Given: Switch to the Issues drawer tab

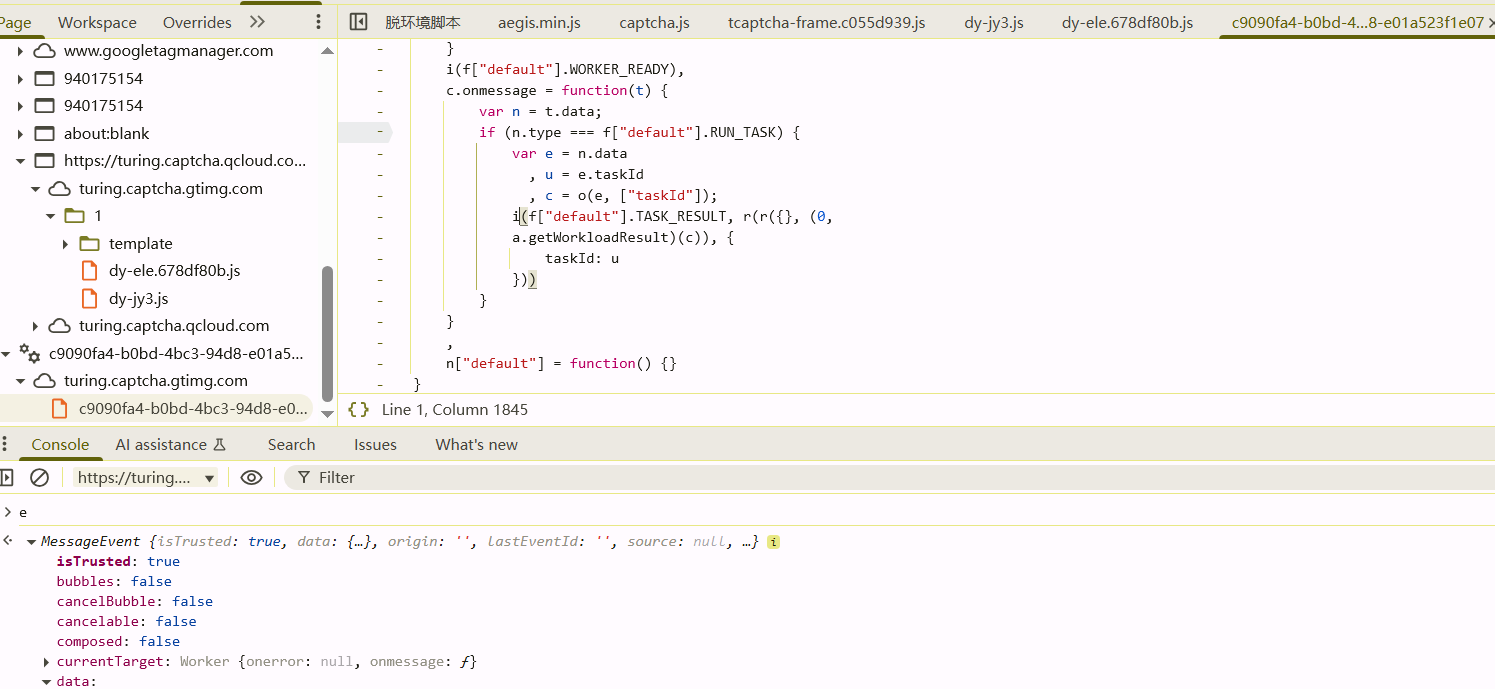Looking at the screenshot, I should tap(375, 445).
